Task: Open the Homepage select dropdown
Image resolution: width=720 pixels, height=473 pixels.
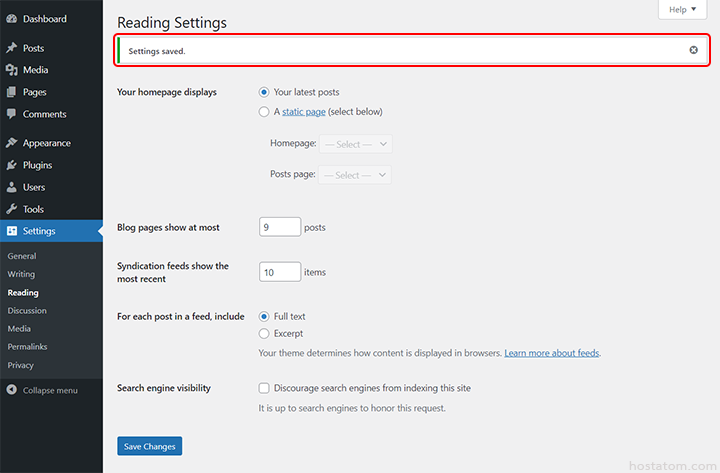Action: (x=356, y=144)
